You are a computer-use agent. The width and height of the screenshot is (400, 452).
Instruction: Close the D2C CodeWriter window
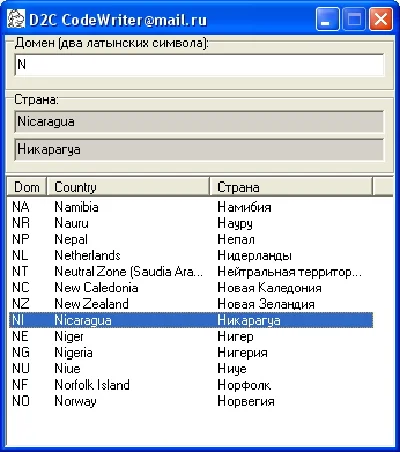click(381, 19)
